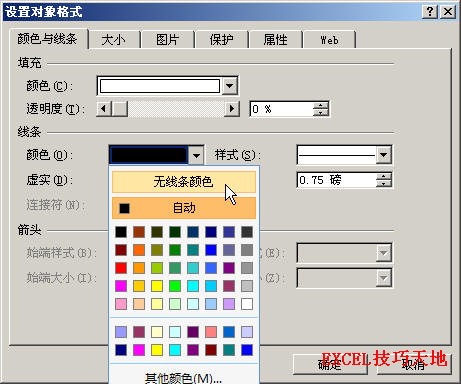Close the 设置对象格式 dialog
This screenshot has height=384, width=461.
(x=448, y=12)
